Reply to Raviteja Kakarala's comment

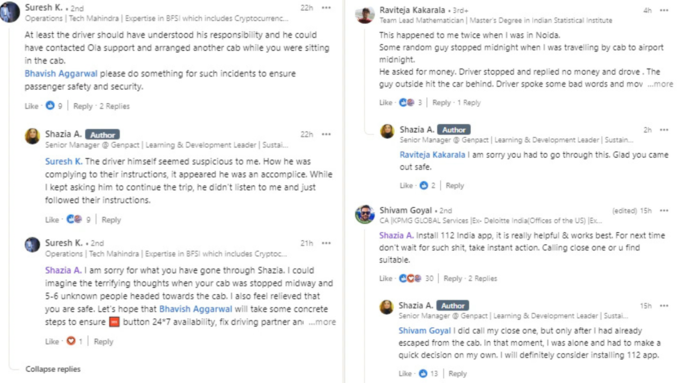pos(441,103)
